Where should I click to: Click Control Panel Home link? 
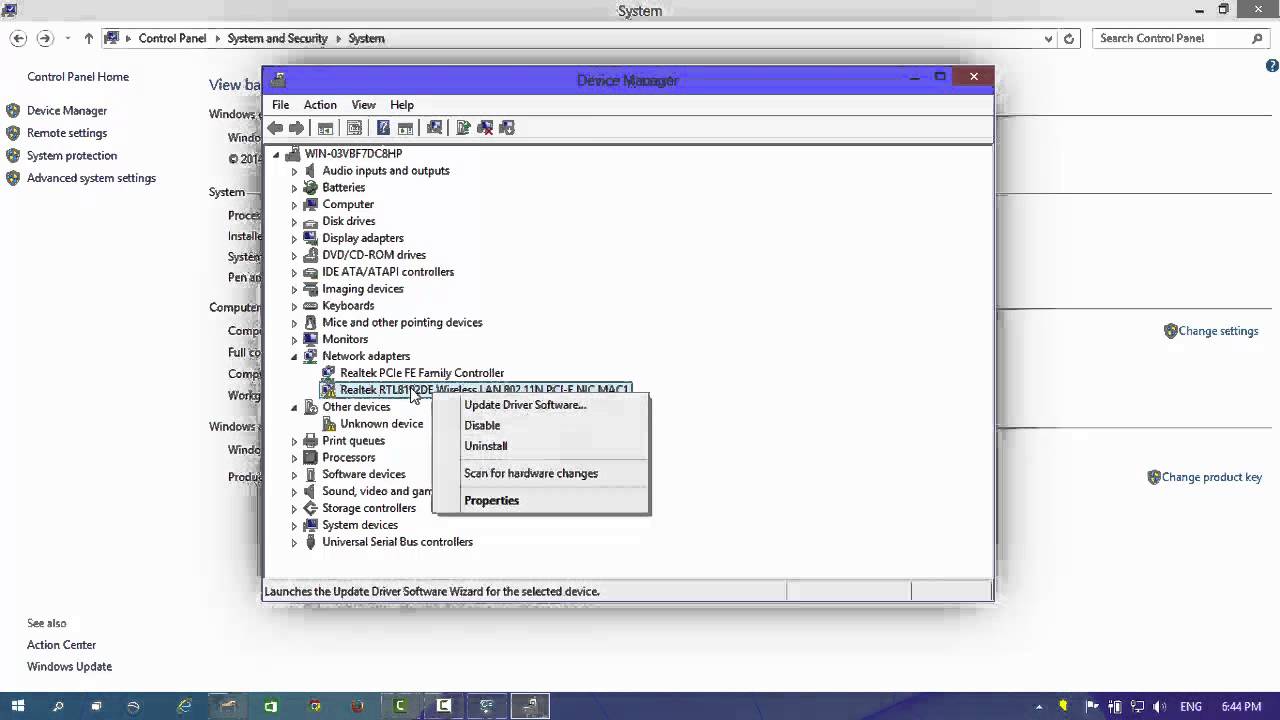(78, 77)
